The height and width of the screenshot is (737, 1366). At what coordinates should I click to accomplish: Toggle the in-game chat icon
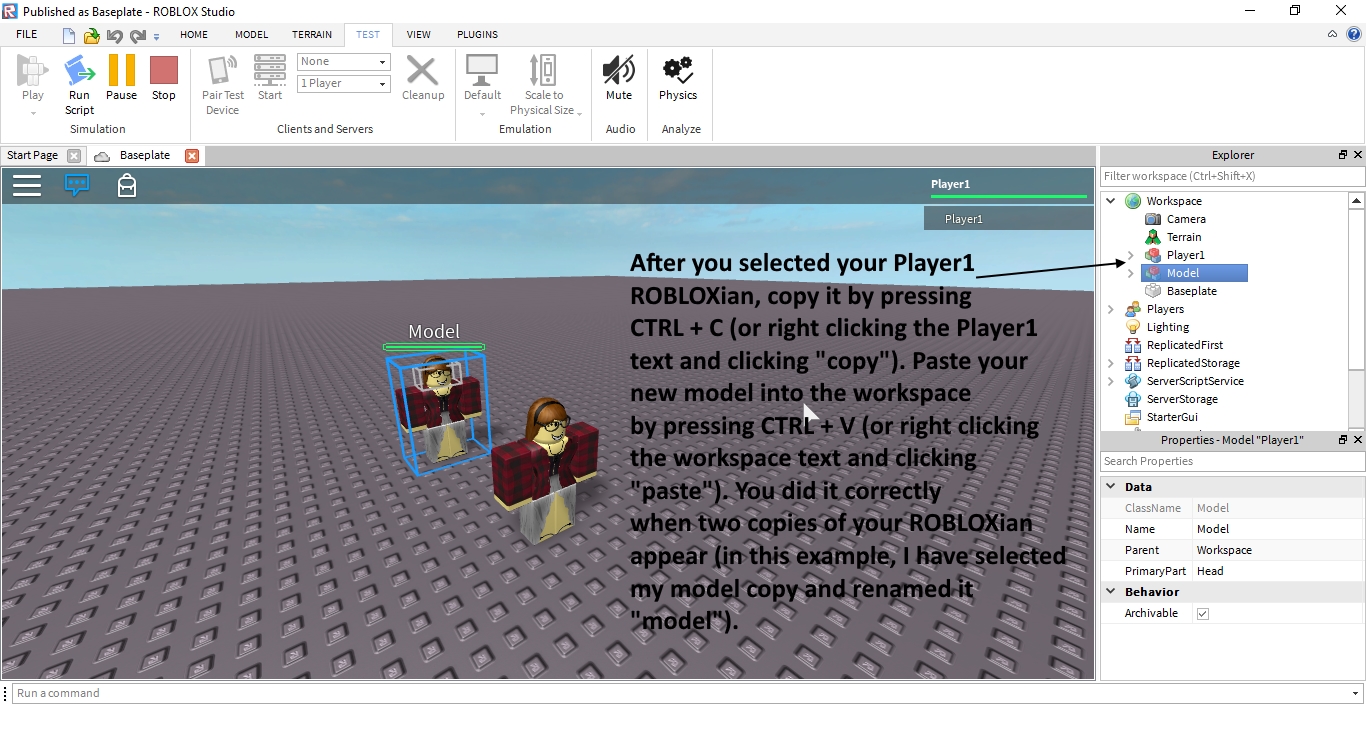77,185
